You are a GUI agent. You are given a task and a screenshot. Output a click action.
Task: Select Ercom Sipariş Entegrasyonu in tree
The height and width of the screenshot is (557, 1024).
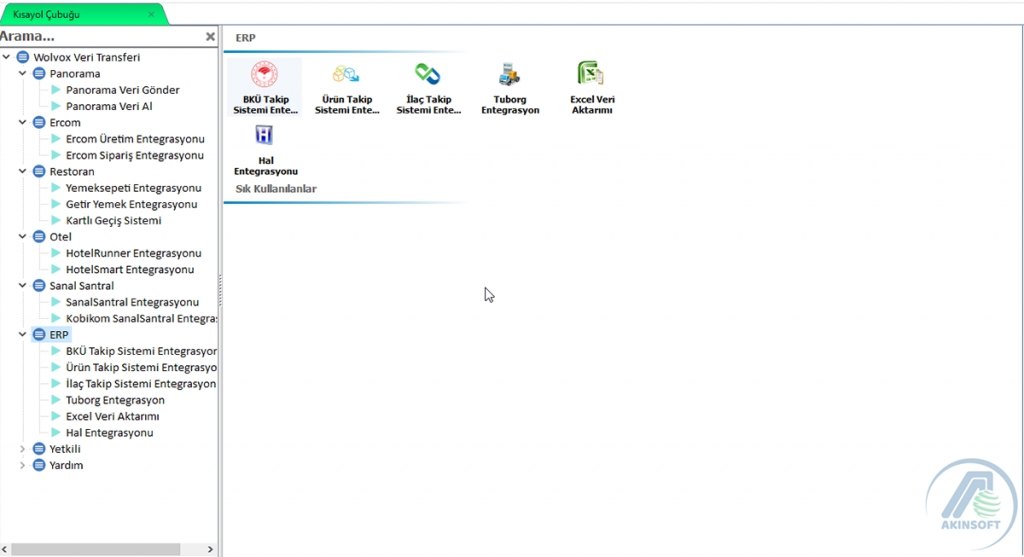[135, 155]
